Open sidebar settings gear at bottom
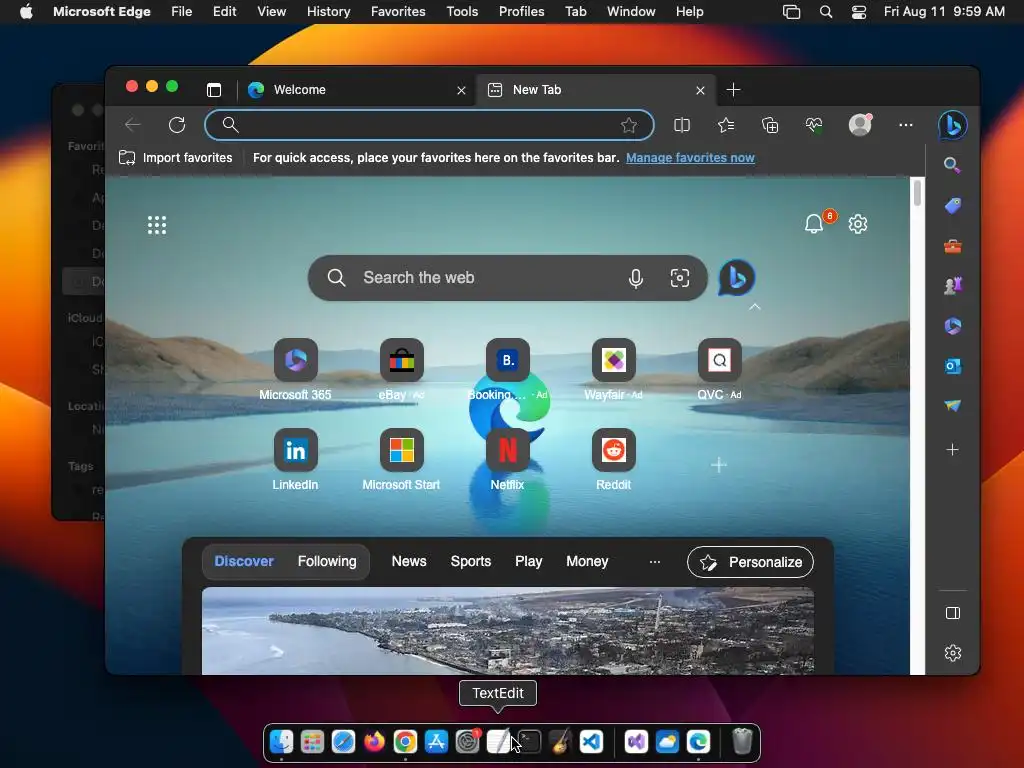The image size is (1024, 768). [952, 653]
